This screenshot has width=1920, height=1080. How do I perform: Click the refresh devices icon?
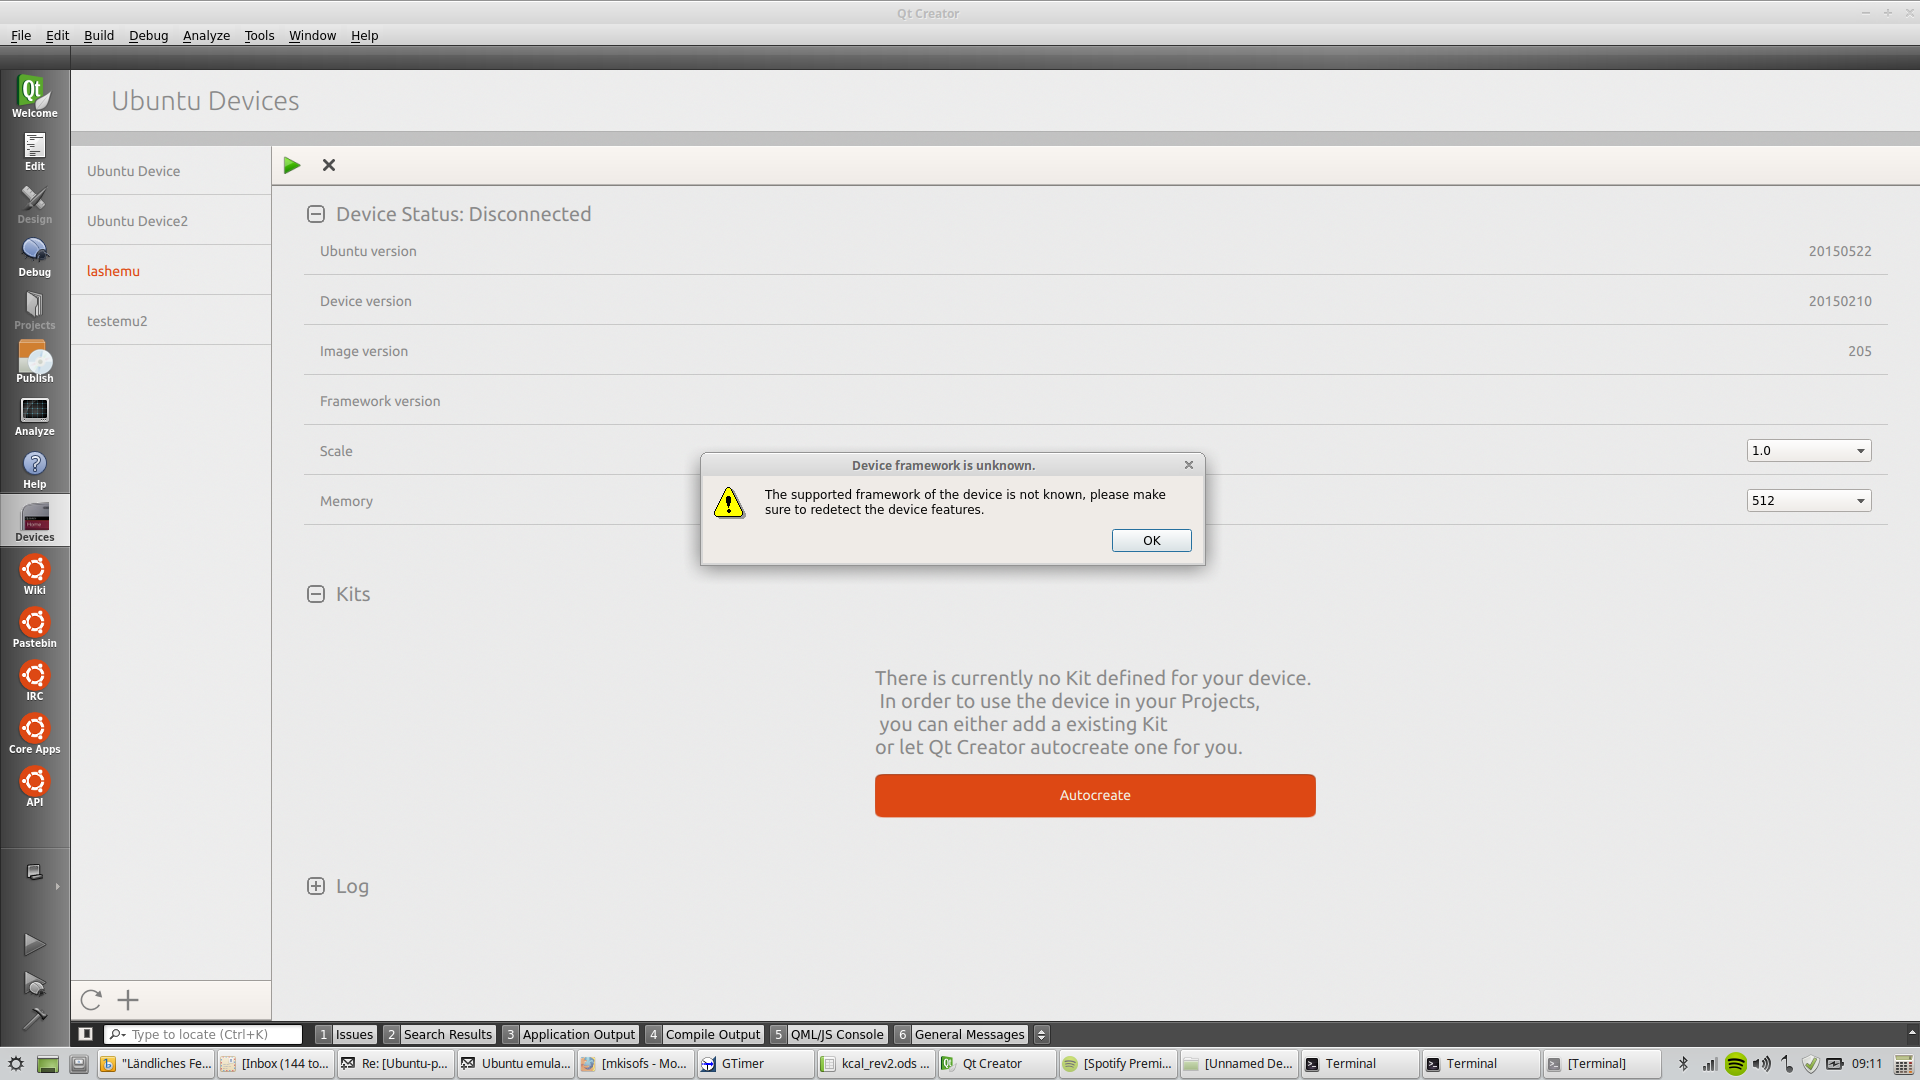(91, 1000)
